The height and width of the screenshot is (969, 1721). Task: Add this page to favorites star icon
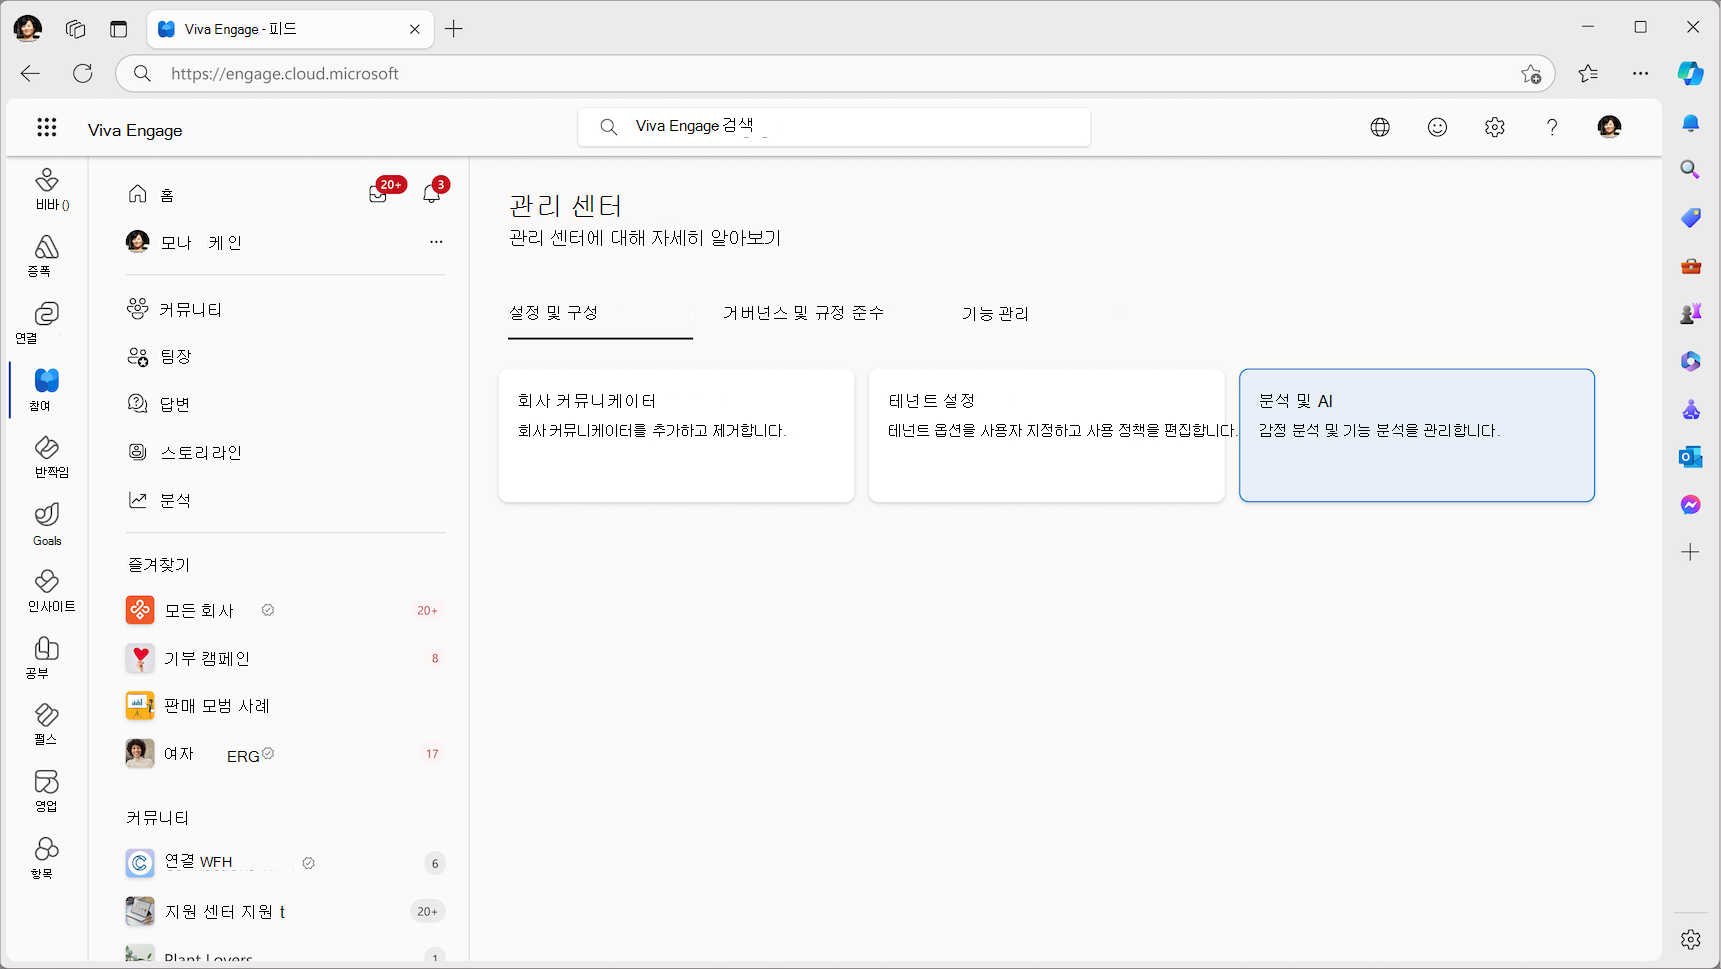pos(1531,74)
